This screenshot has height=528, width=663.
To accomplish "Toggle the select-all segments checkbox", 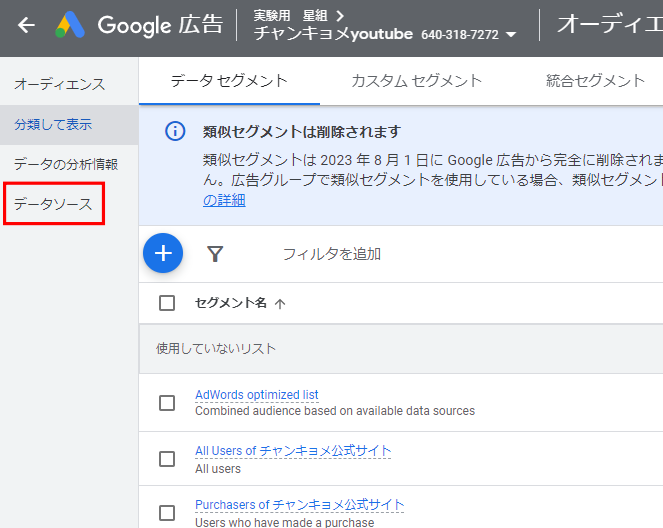I will (167, 303).
